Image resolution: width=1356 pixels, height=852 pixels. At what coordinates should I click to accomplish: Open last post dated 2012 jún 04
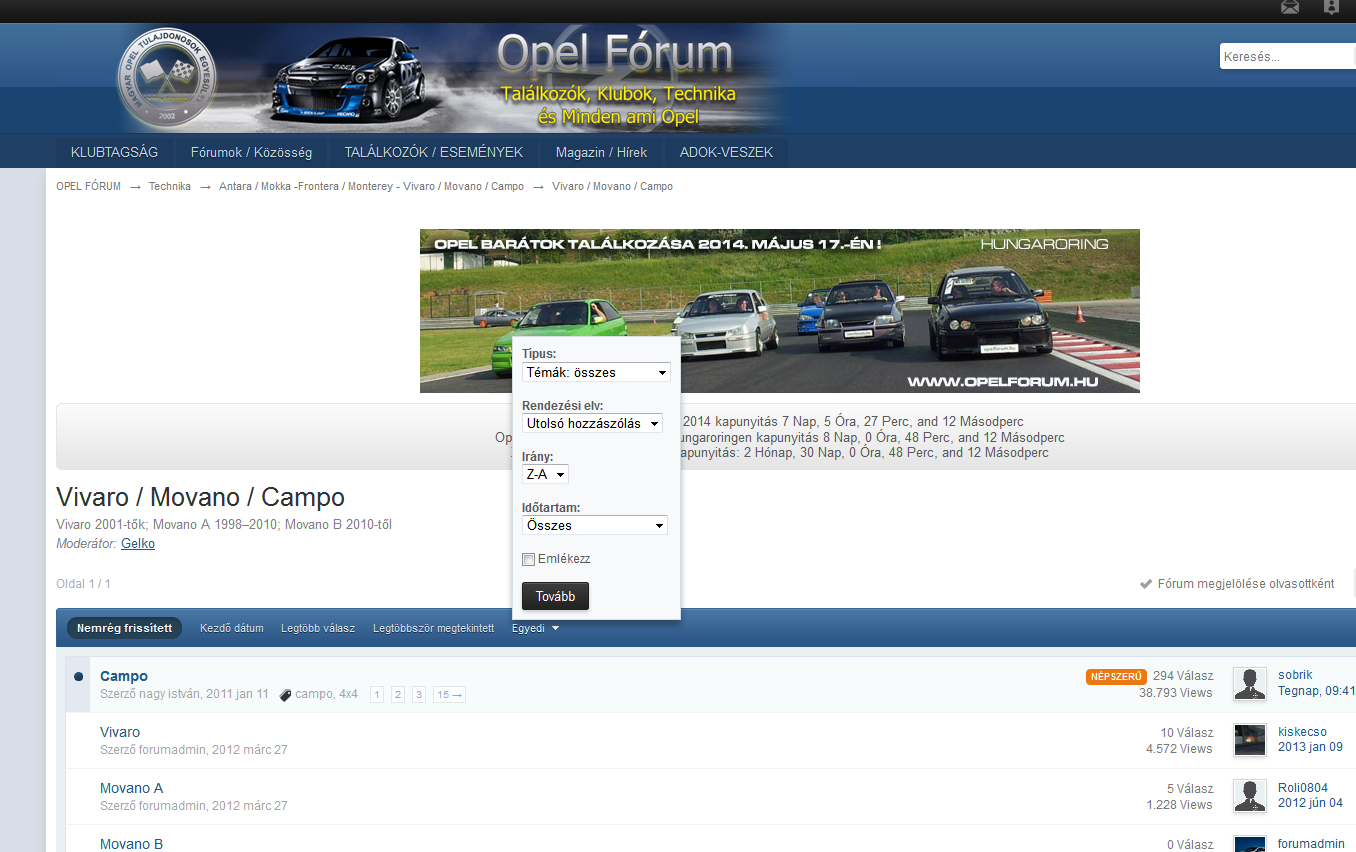tap(1310, 803)
